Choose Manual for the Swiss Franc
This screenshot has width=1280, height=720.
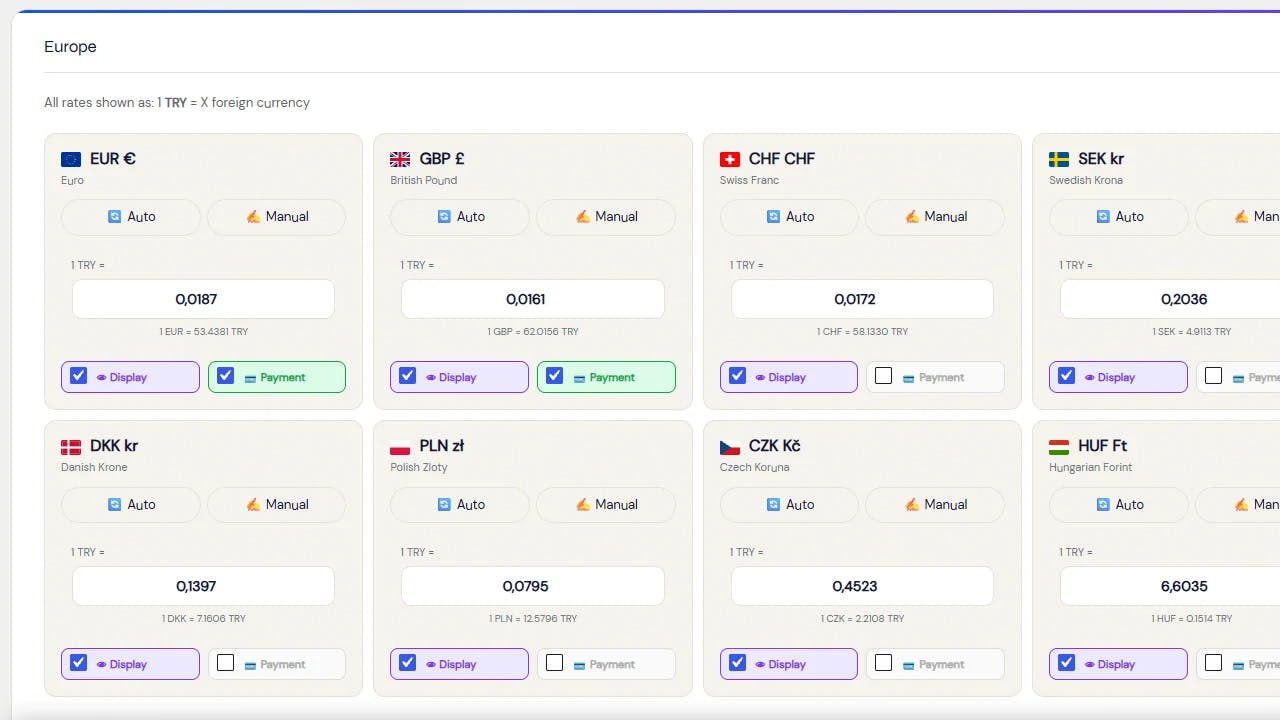coord(935,217)
